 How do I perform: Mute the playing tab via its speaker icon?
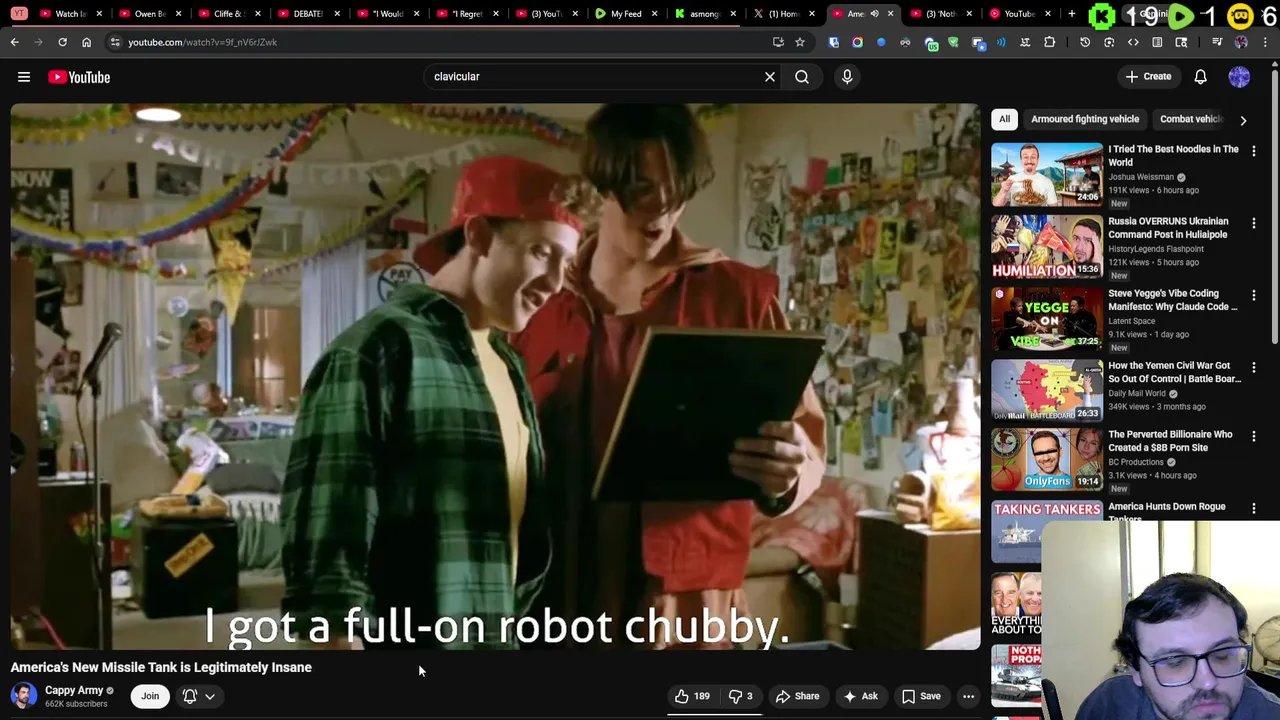(875, 14)
